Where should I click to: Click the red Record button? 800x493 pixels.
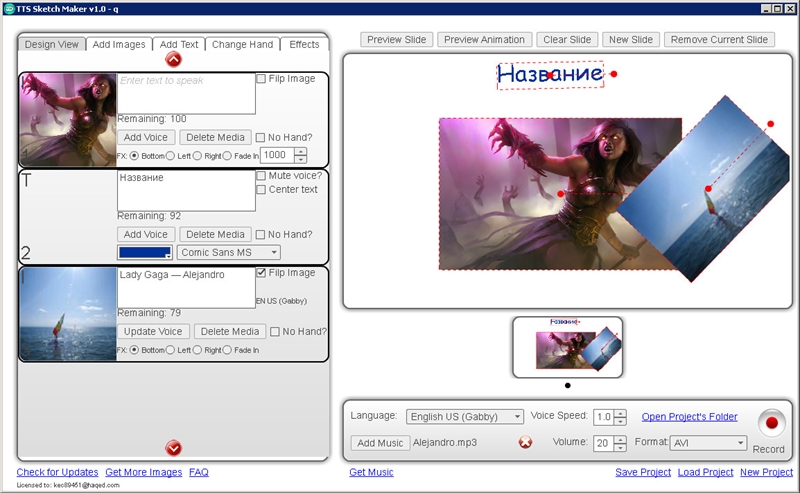tap(771, 423)
